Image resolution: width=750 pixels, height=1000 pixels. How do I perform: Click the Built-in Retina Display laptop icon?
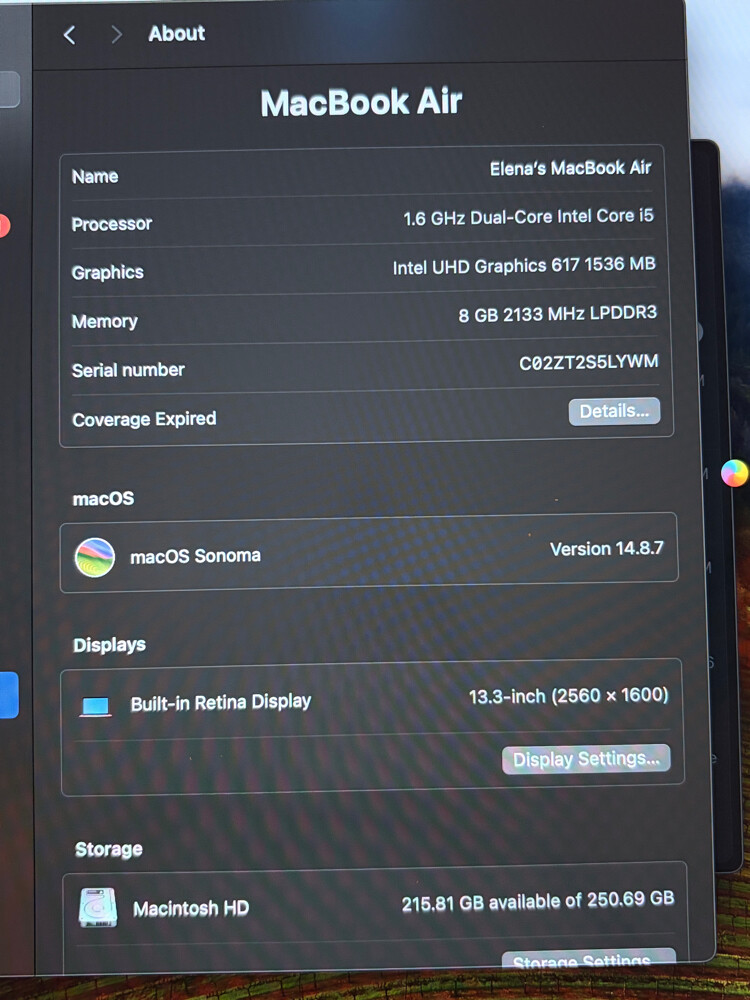tap(96, 706)
